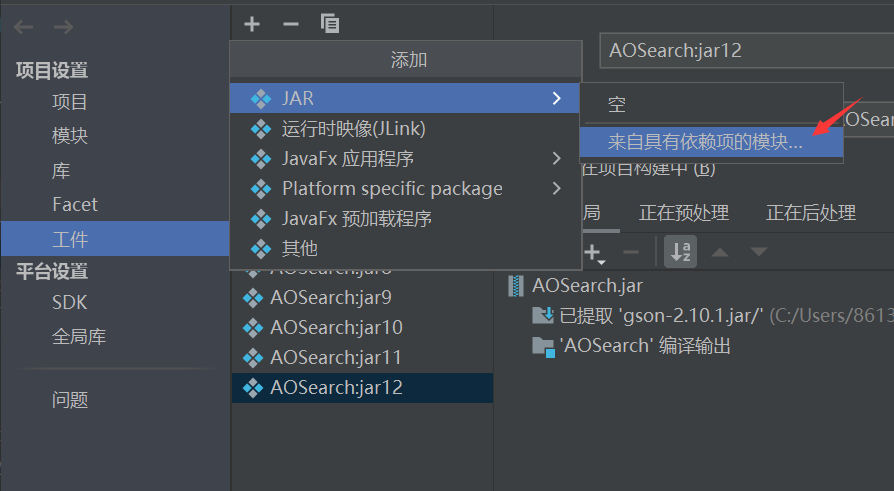
Task: Expand the JAR submenu arrow
Action: click(x=556, y=98)
